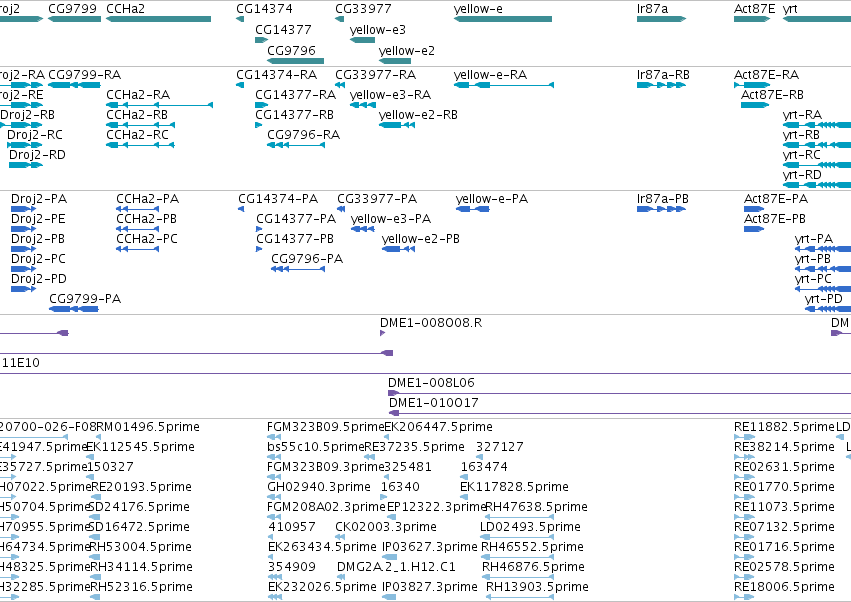Click the yrt gene label
The width and height of the screenshot is (851, 602).
(790, 9)
